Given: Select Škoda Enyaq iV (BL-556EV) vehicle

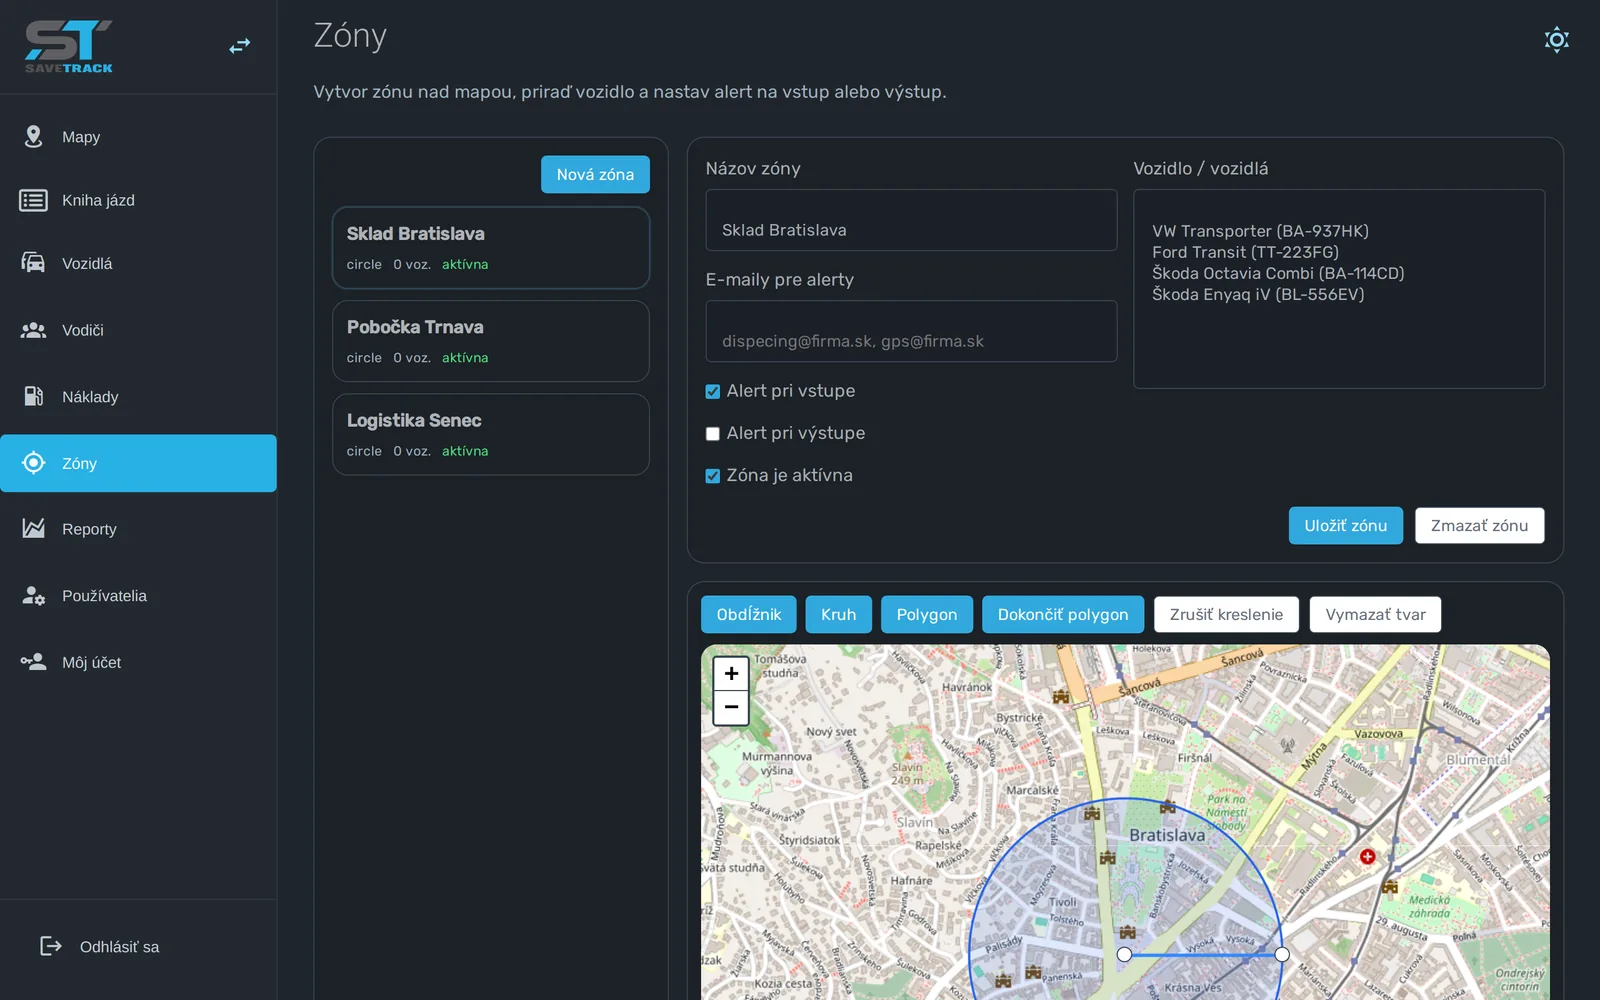Looking at the screenshot, I should point(1258,294).
